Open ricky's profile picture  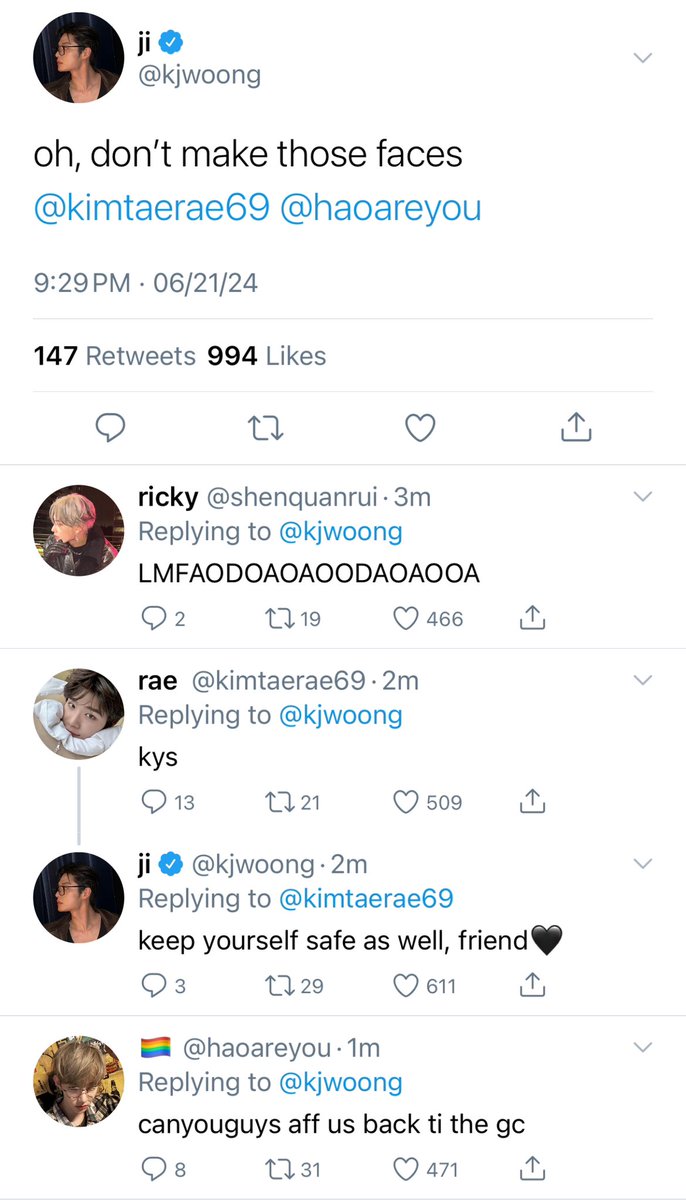[x=79, y=530]
